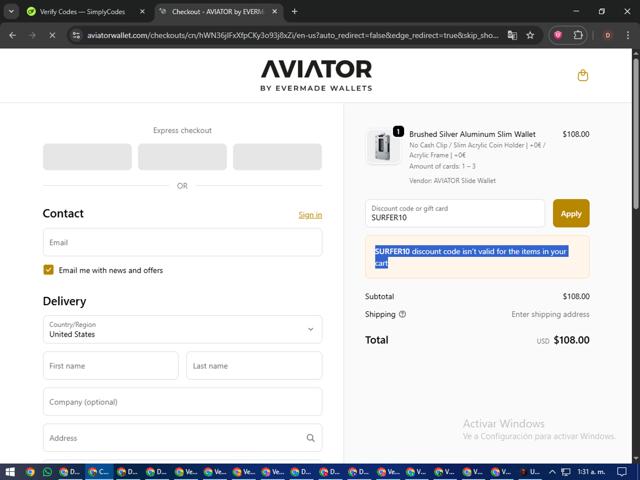Click the network icon in system tray
640x480 pixels.
[566, 472]
